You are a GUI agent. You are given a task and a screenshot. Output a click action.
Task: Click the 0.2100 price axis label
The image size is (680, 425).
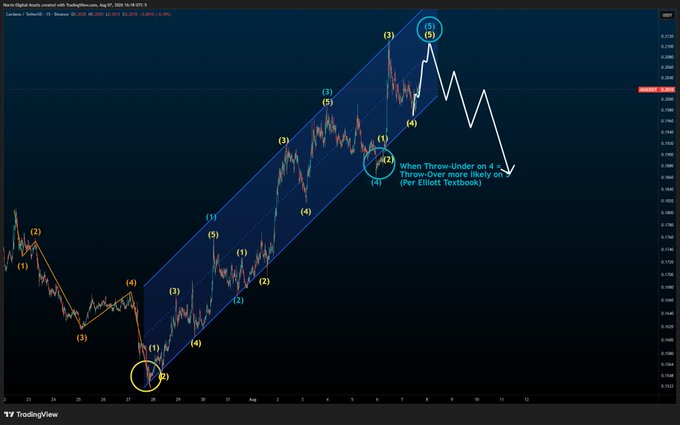tap(667, 47)
